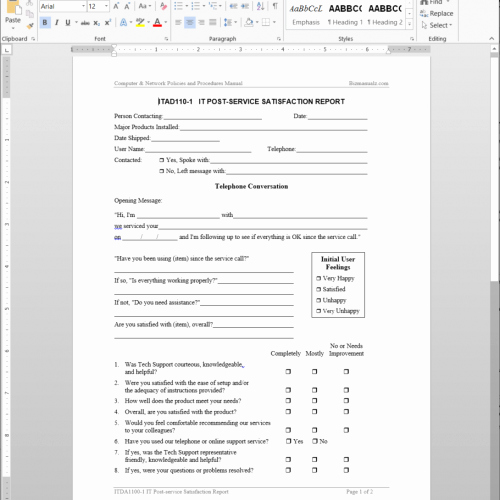The width and height of the screenshot is (500, 500).
Task: Check Completely box for question 3
Action: (288, 401)
